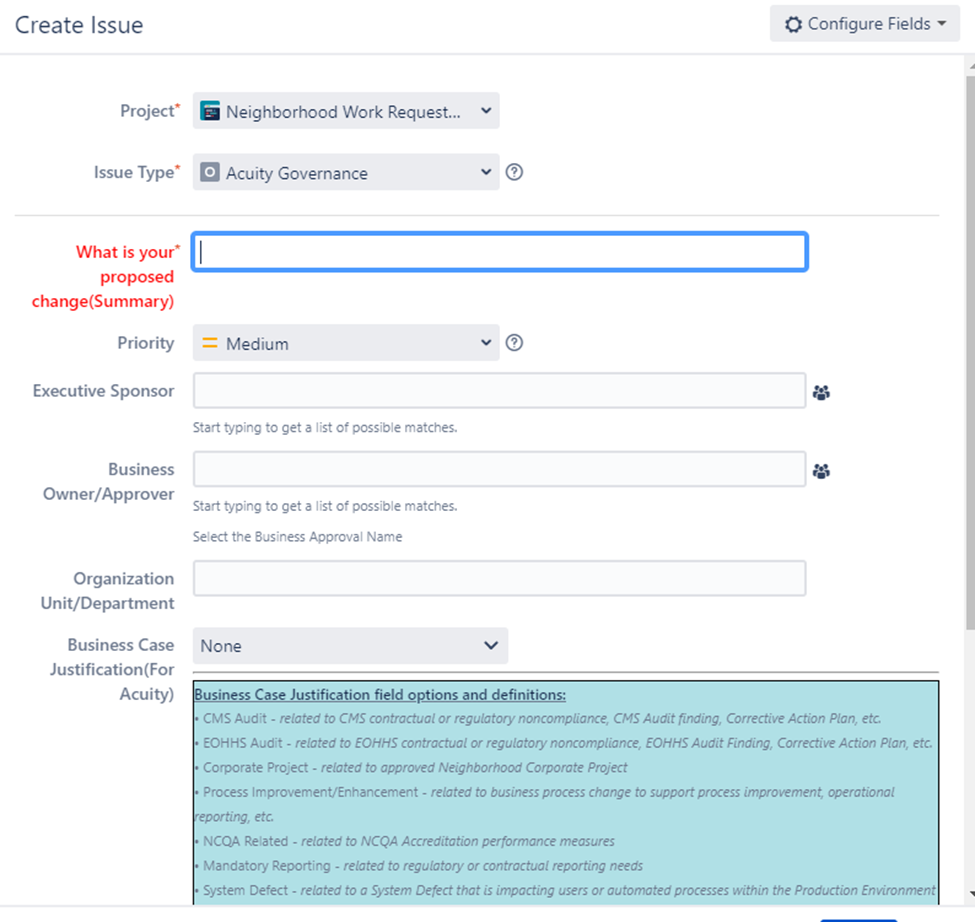This screenshot has height=922, width=975.
Task: Expand the Issue Type dropdown
Action: pyautogui.click(x=346, y=172)
